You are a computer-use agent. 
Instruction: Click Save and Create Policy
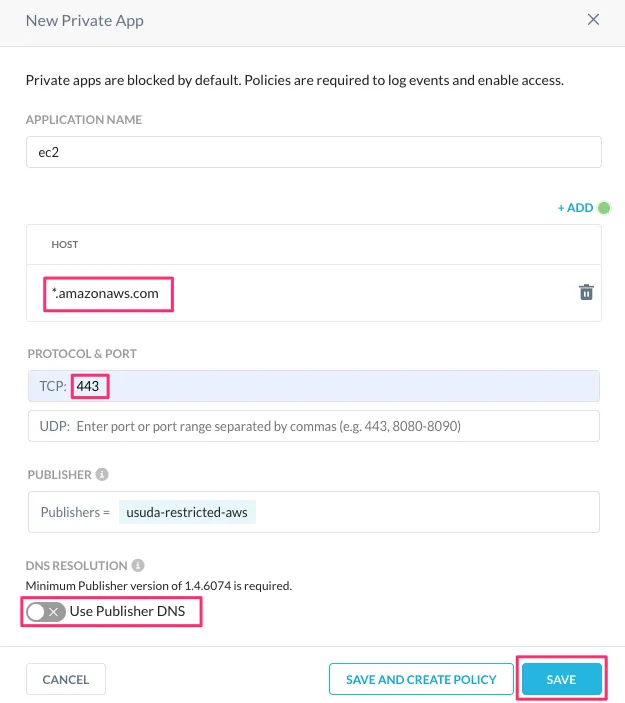click(421, 679)
